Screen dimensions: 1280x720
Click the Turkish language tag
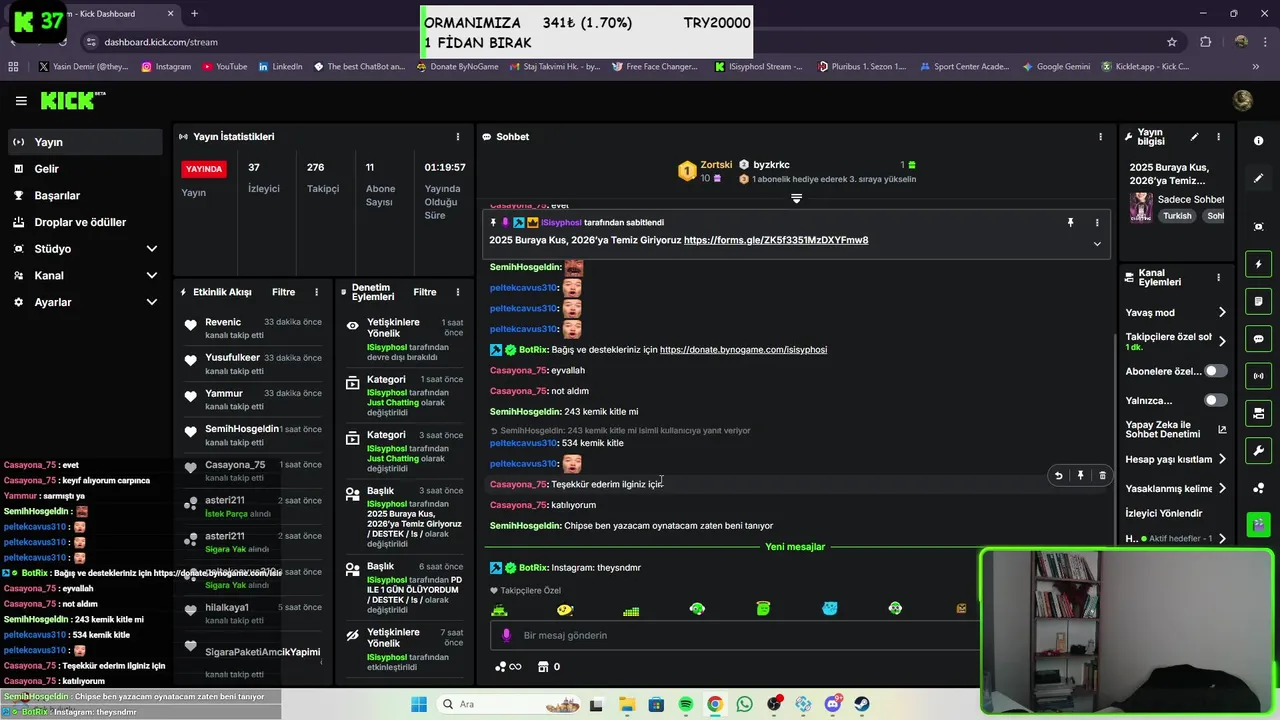coord(1177,216)
